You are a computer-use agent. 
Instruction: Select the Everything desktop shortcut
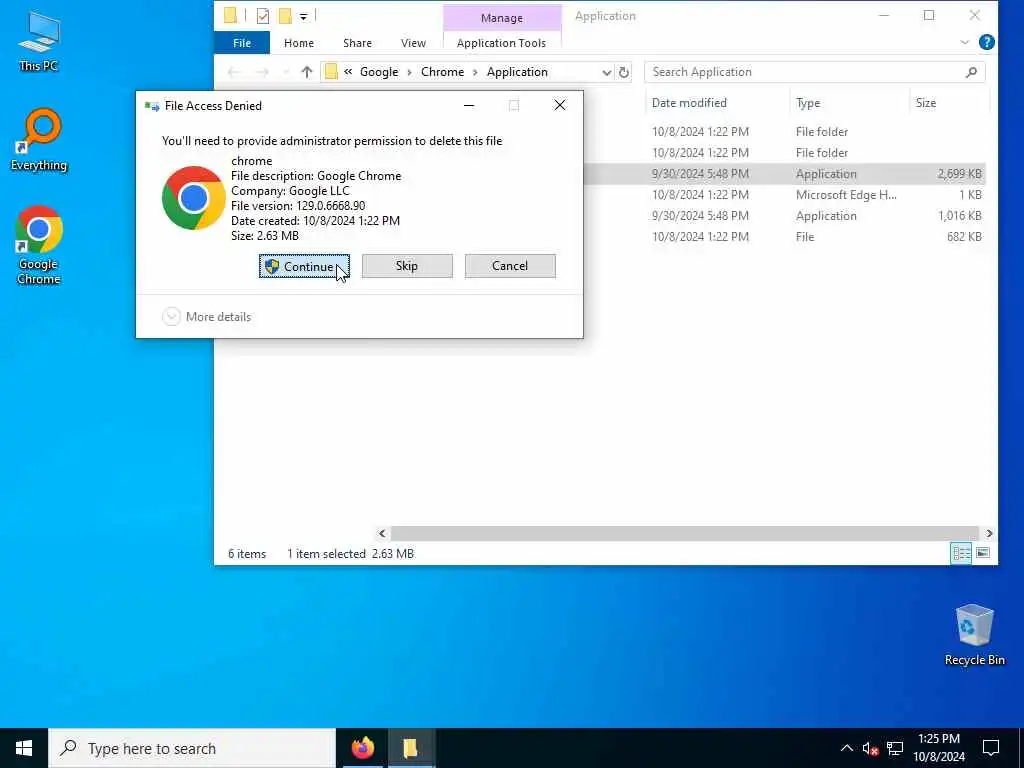click(x=39, y=140)
